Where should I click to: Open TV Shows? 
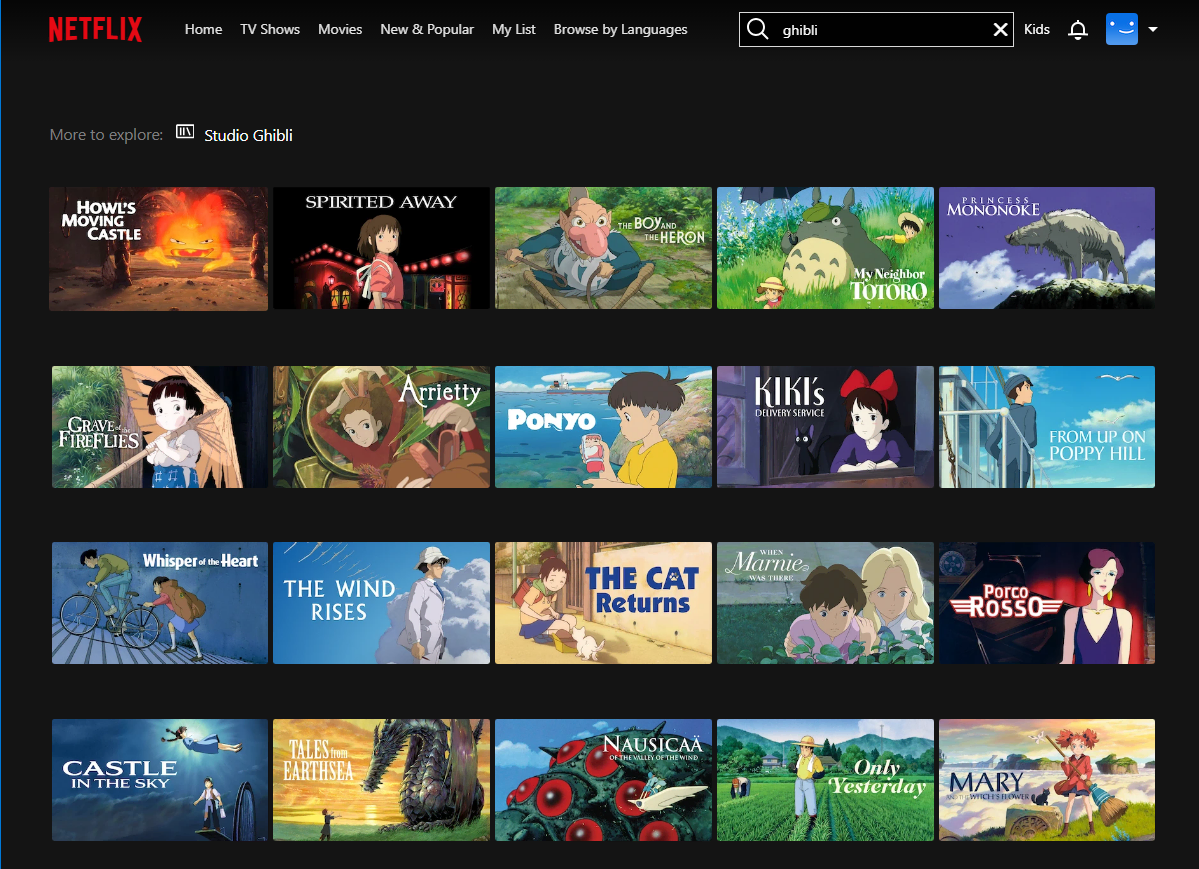[270, 29]
